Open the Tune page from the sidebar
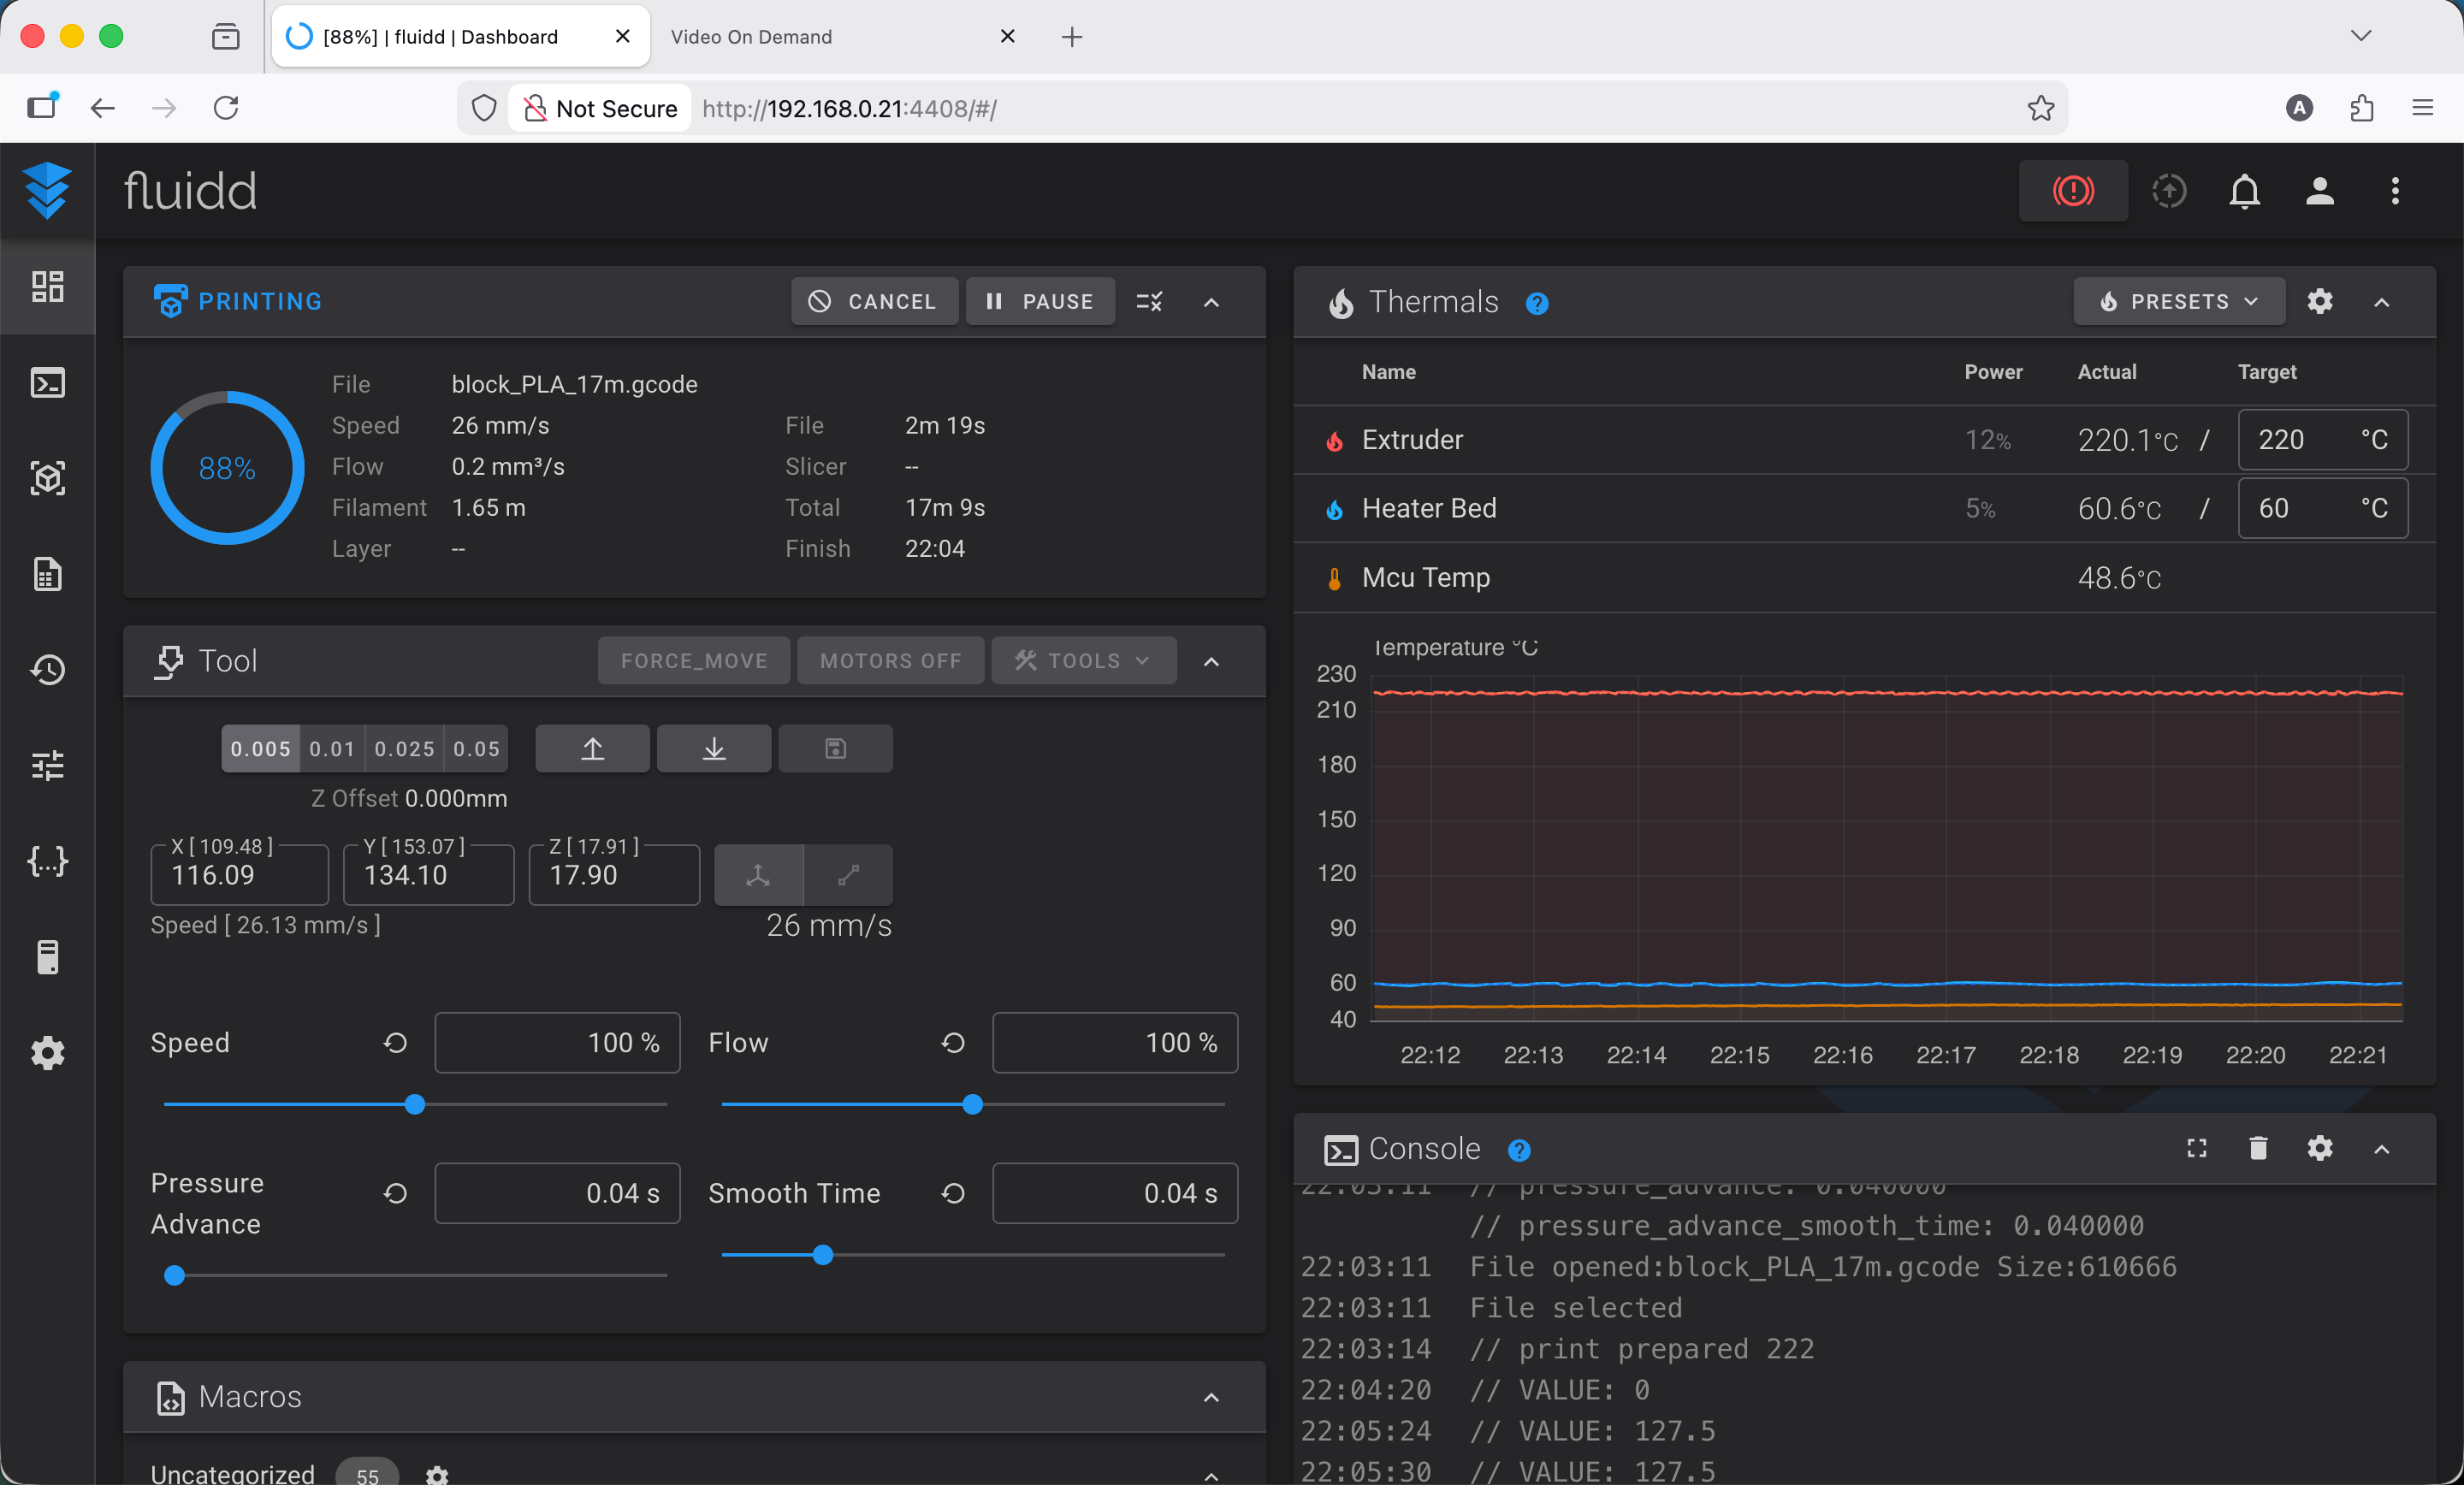The height and width of the screenshot is (1485, 2464). pyautogui.click(x=47, y=765)
